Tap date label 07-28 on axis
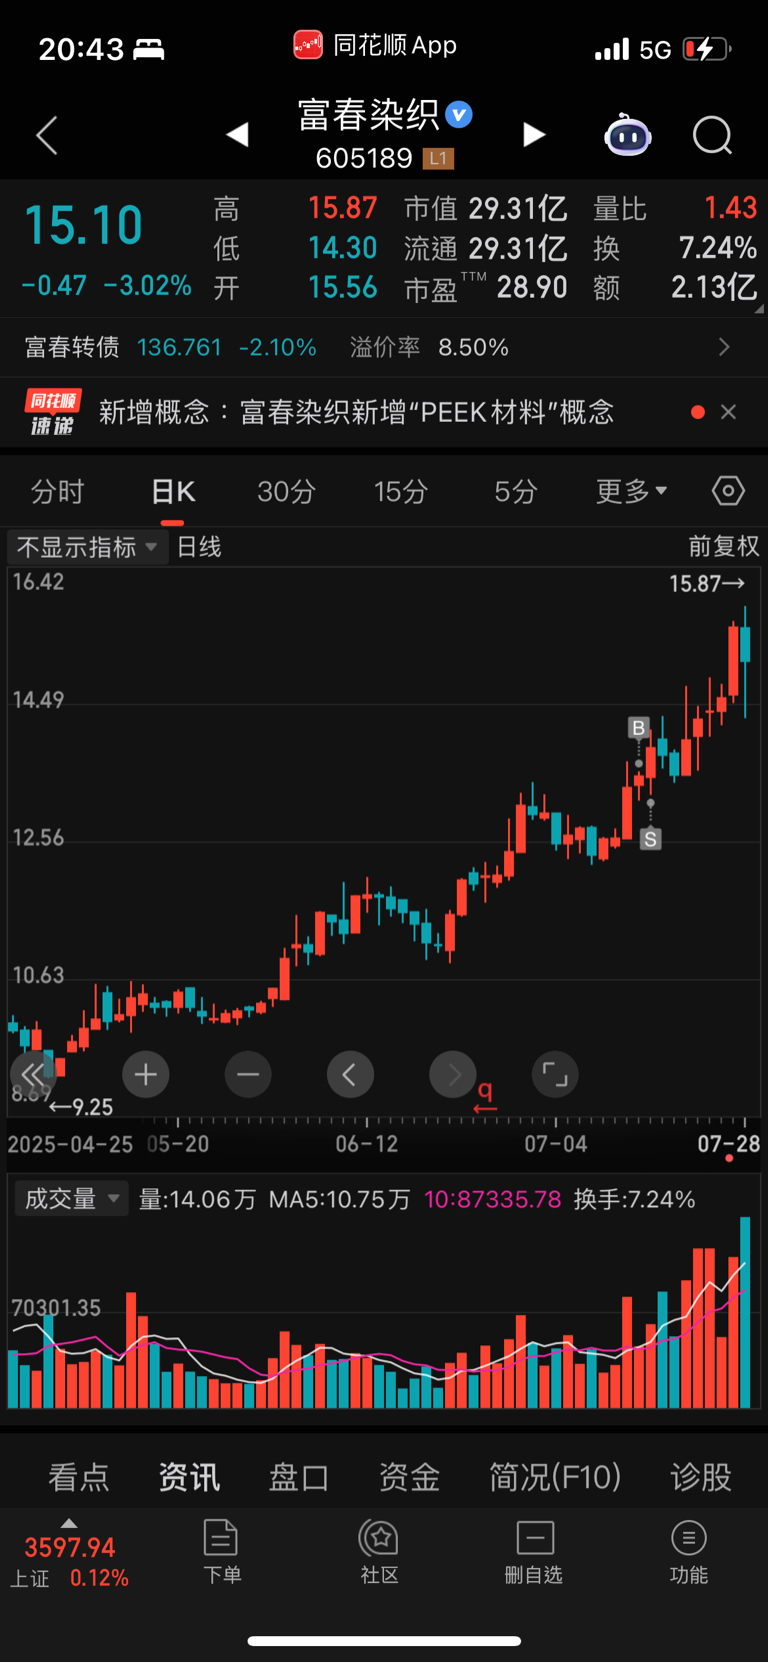 tap(728, 1144)
